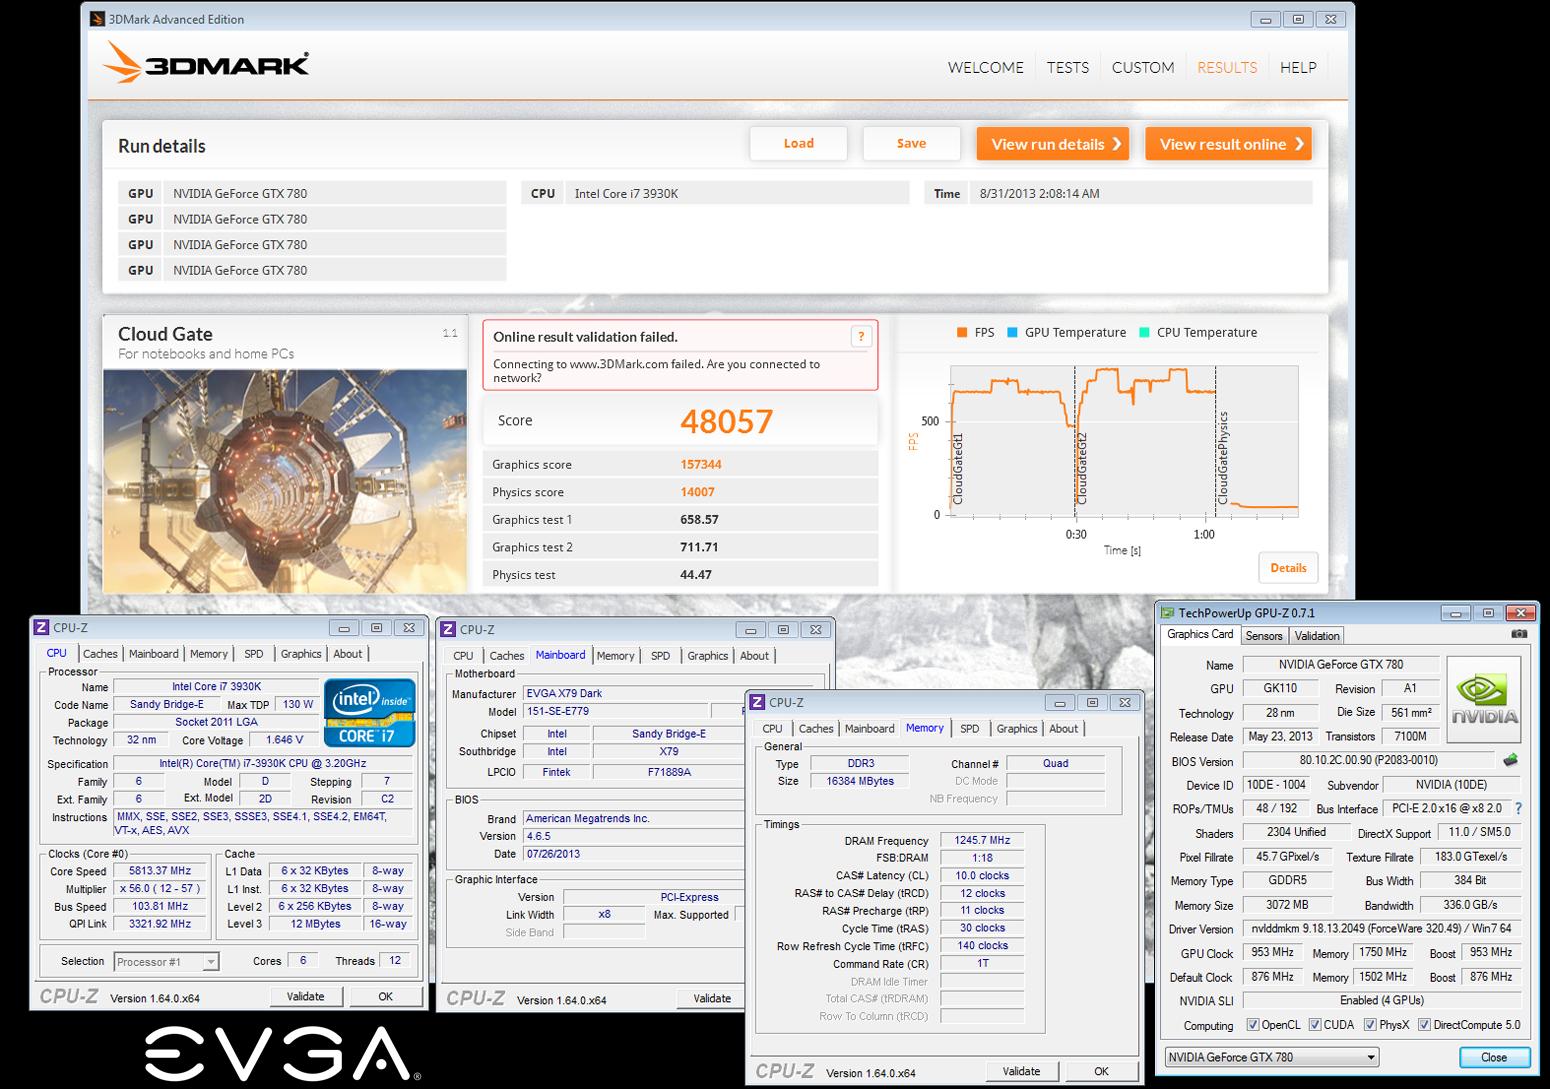Open About tab in CPU-Z Memory window
Image resolution: width=1550 pixels, height=1089 pixels.
(1064, 729)
